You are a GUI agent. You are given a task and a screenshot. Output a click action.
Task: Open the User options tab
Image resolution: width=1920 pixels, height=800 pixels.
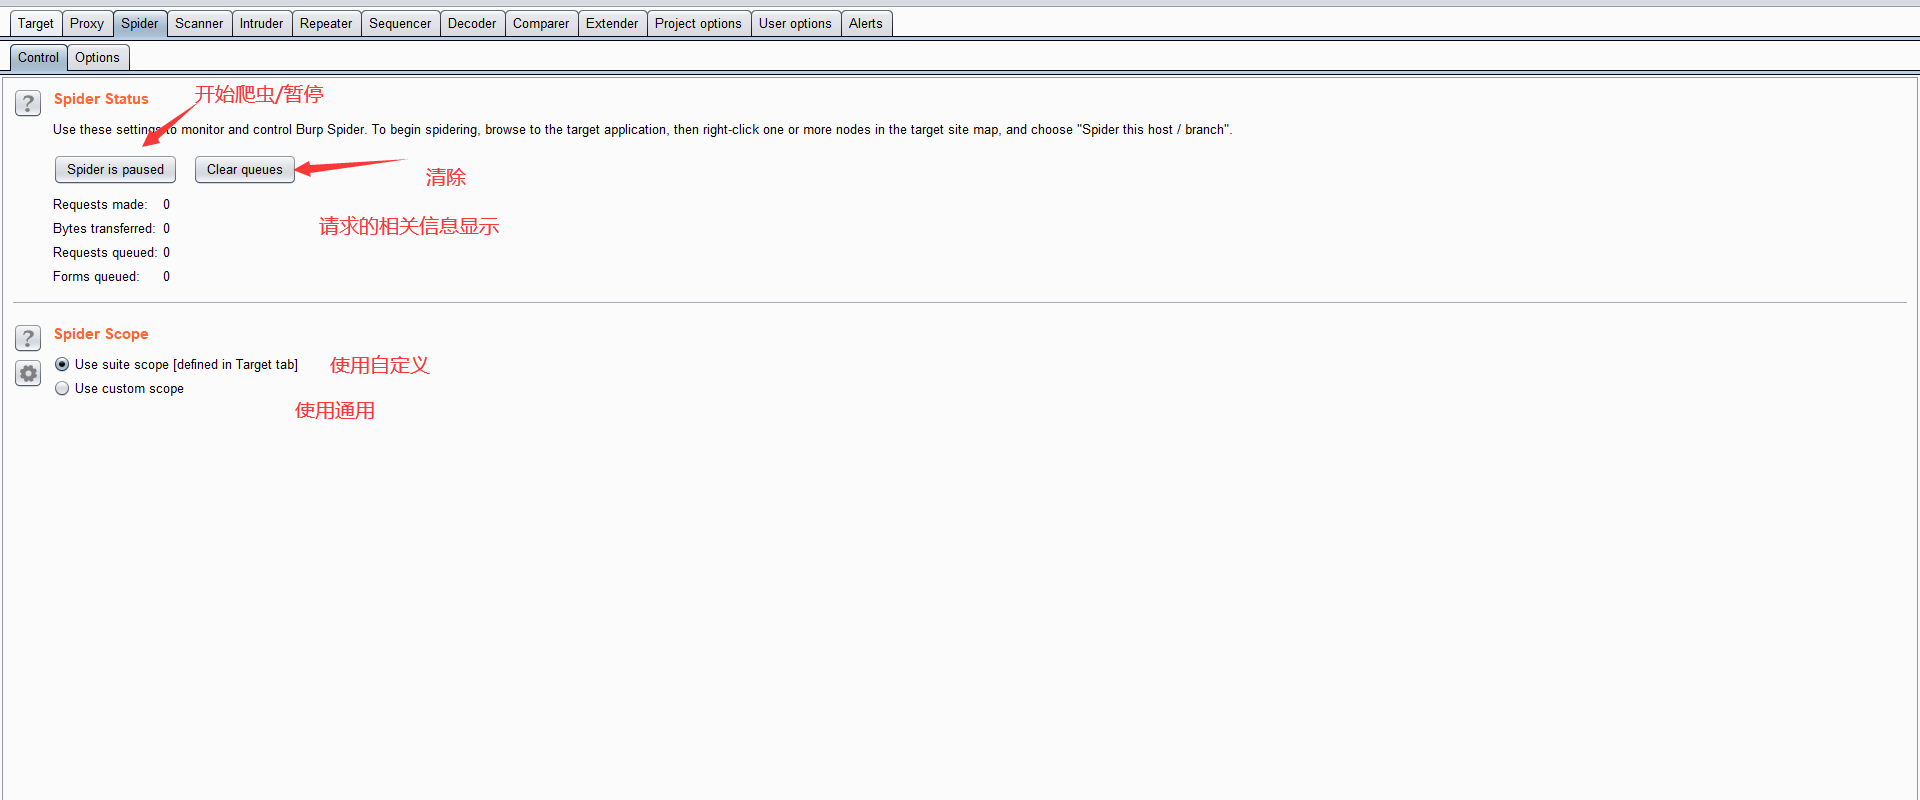click(795, 23)
